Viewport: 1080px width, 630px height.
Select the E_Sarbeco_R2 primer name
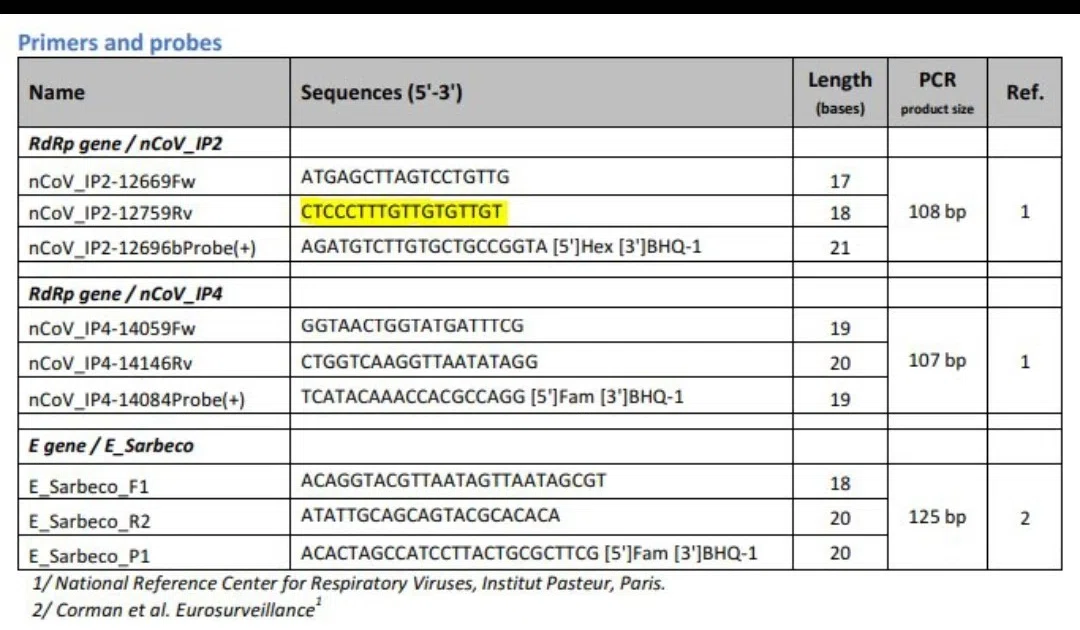[90, 521]
